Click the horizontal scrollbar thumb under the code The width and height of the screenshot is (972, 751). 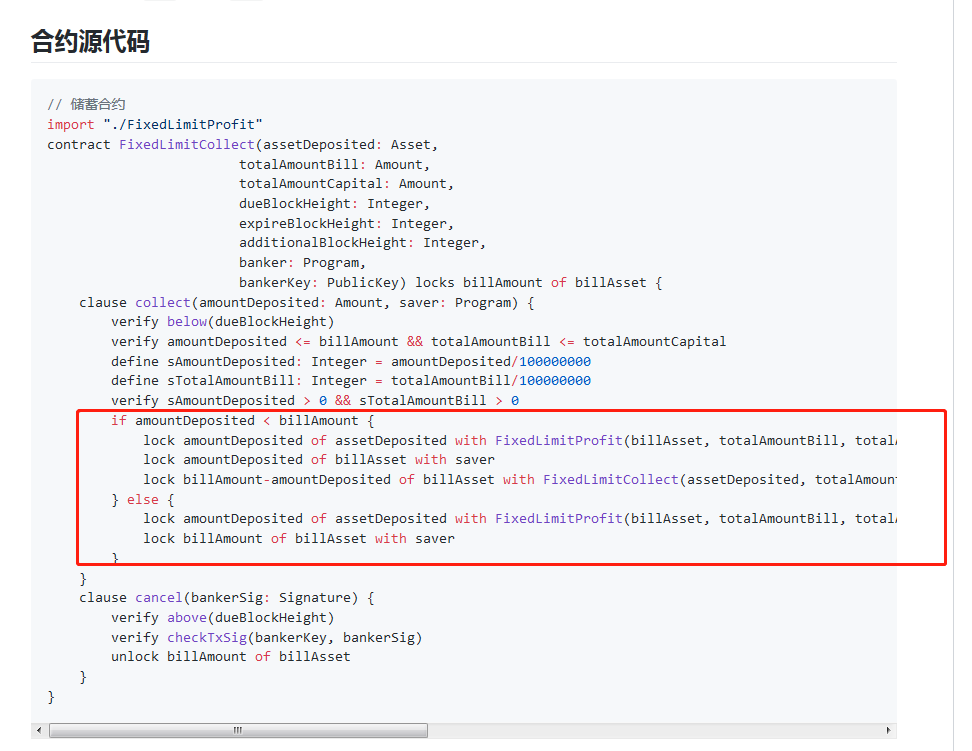pos(238,731)
